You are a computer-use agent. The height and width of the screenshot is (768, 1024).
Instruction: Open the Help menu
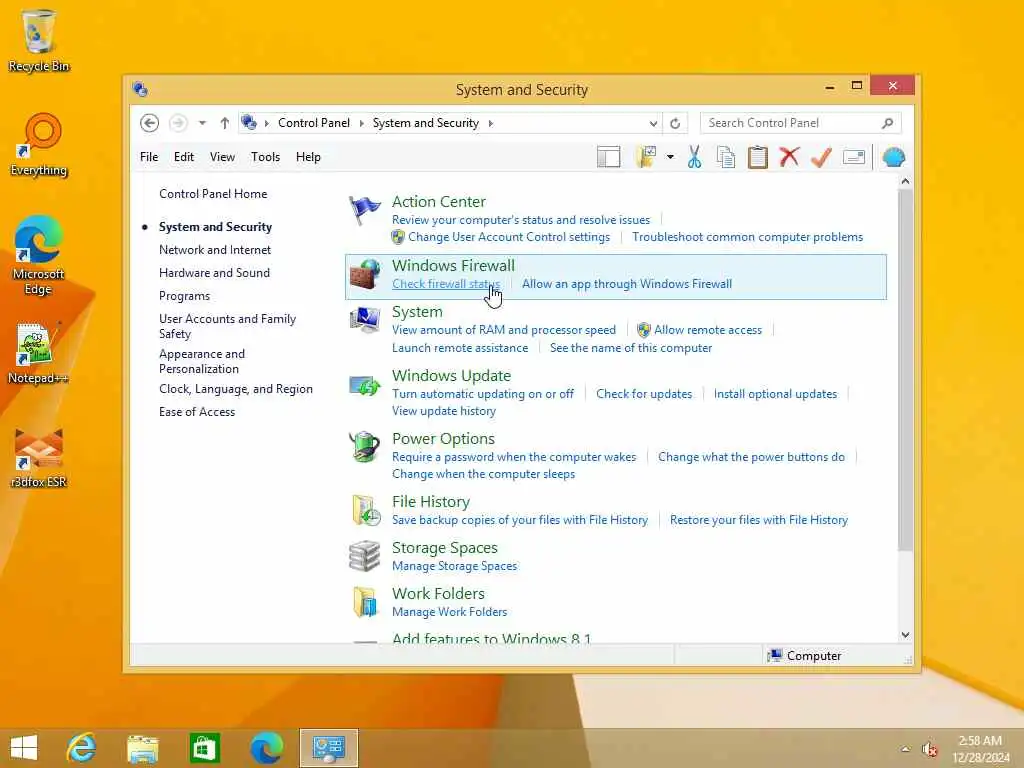308,157
